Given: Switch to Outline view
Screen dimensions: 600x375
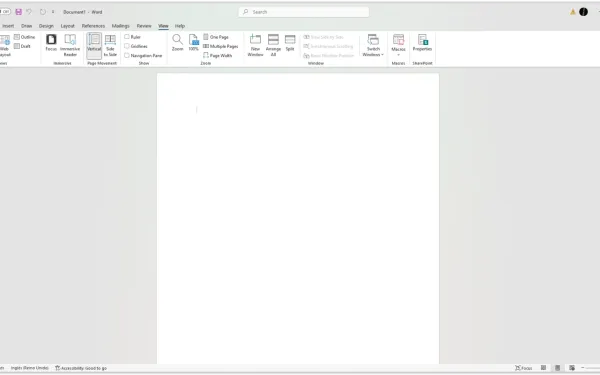Looking at the screenshot, I should pos(24,37).
